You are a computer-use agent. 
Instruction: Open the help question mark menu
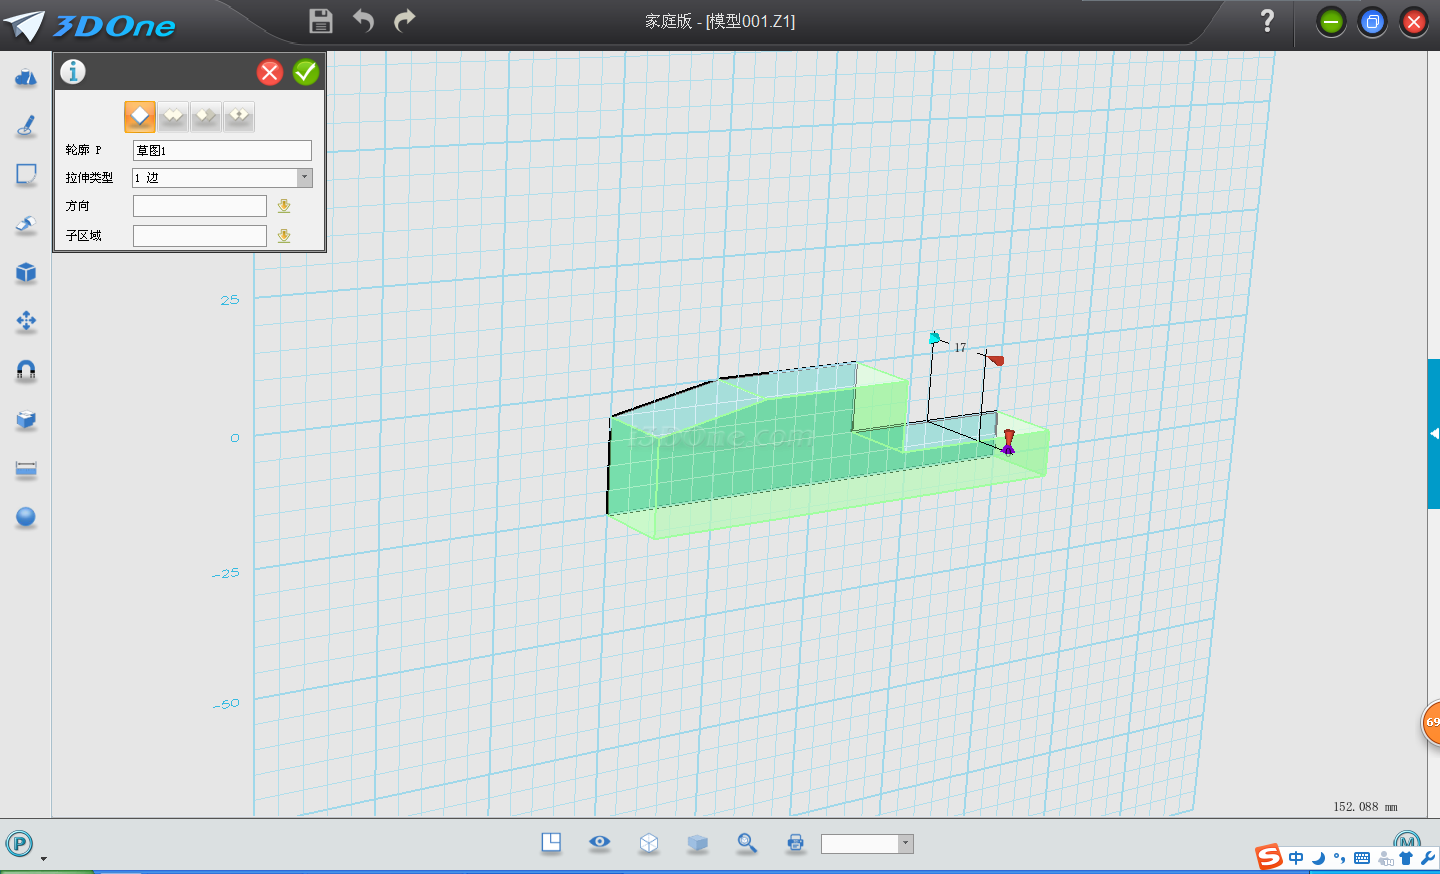coord(1267,21)
